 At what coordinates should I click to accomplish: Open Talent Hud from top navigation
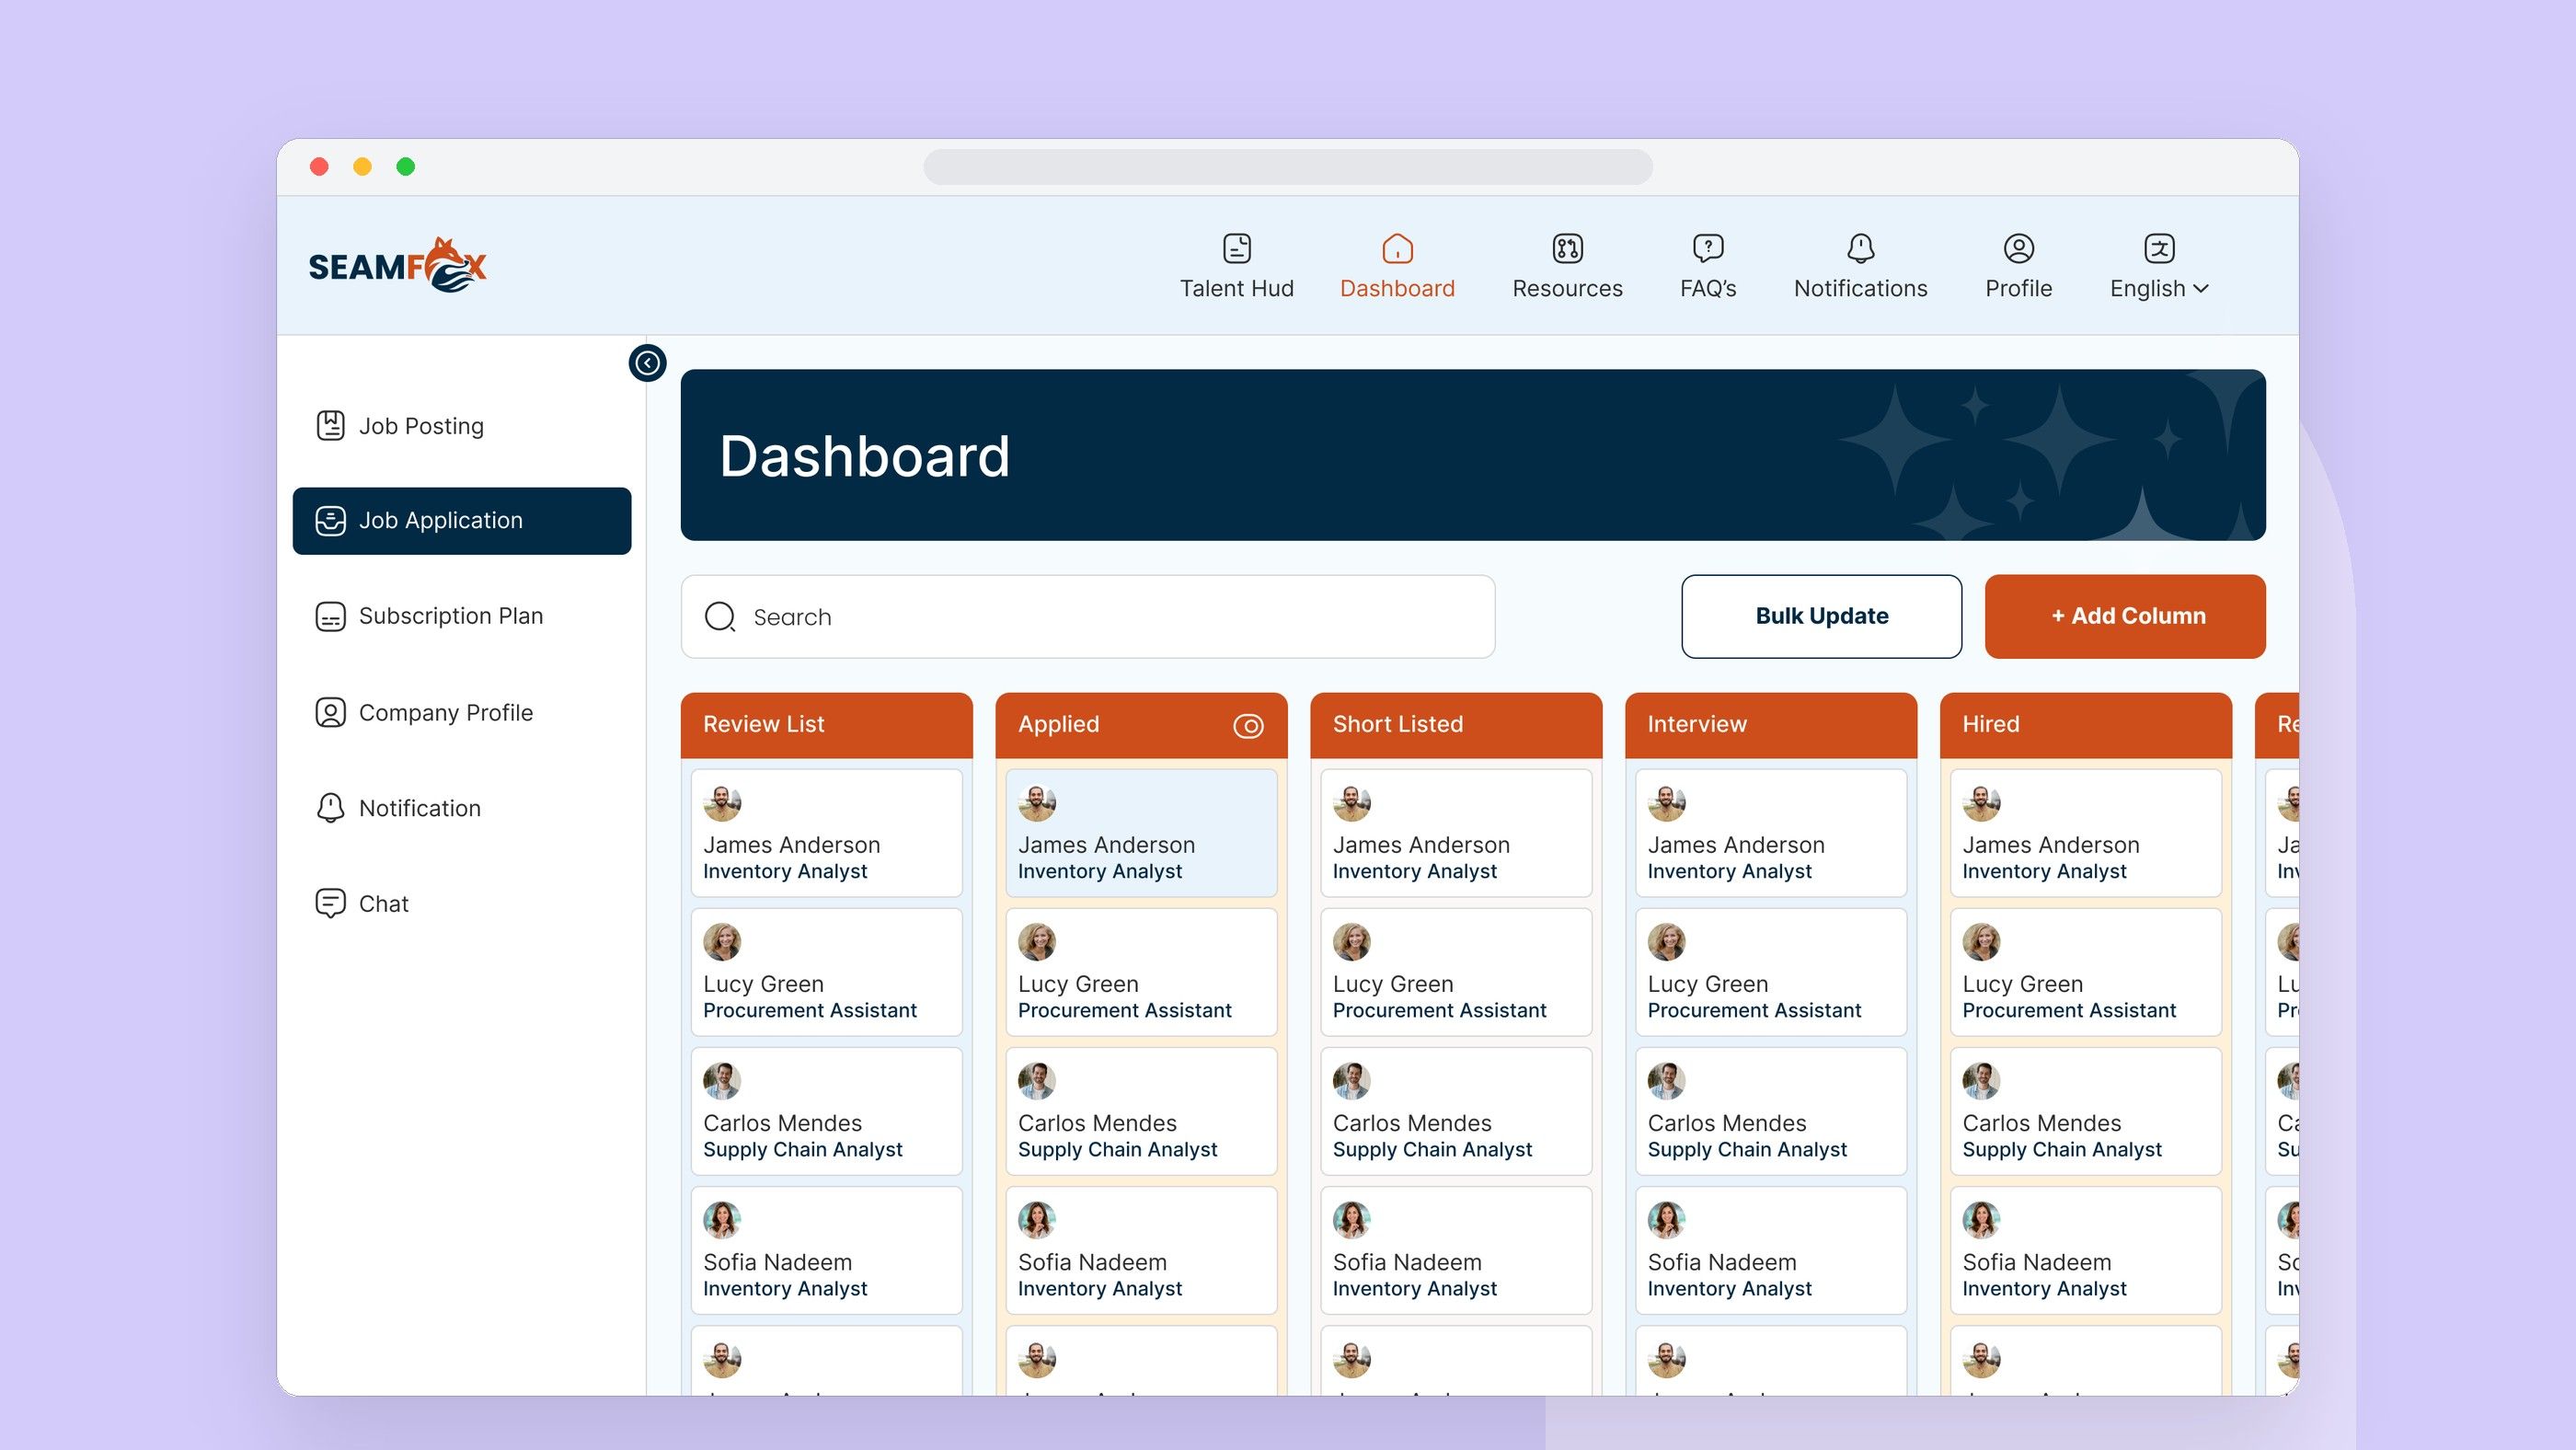[1236, 267]
